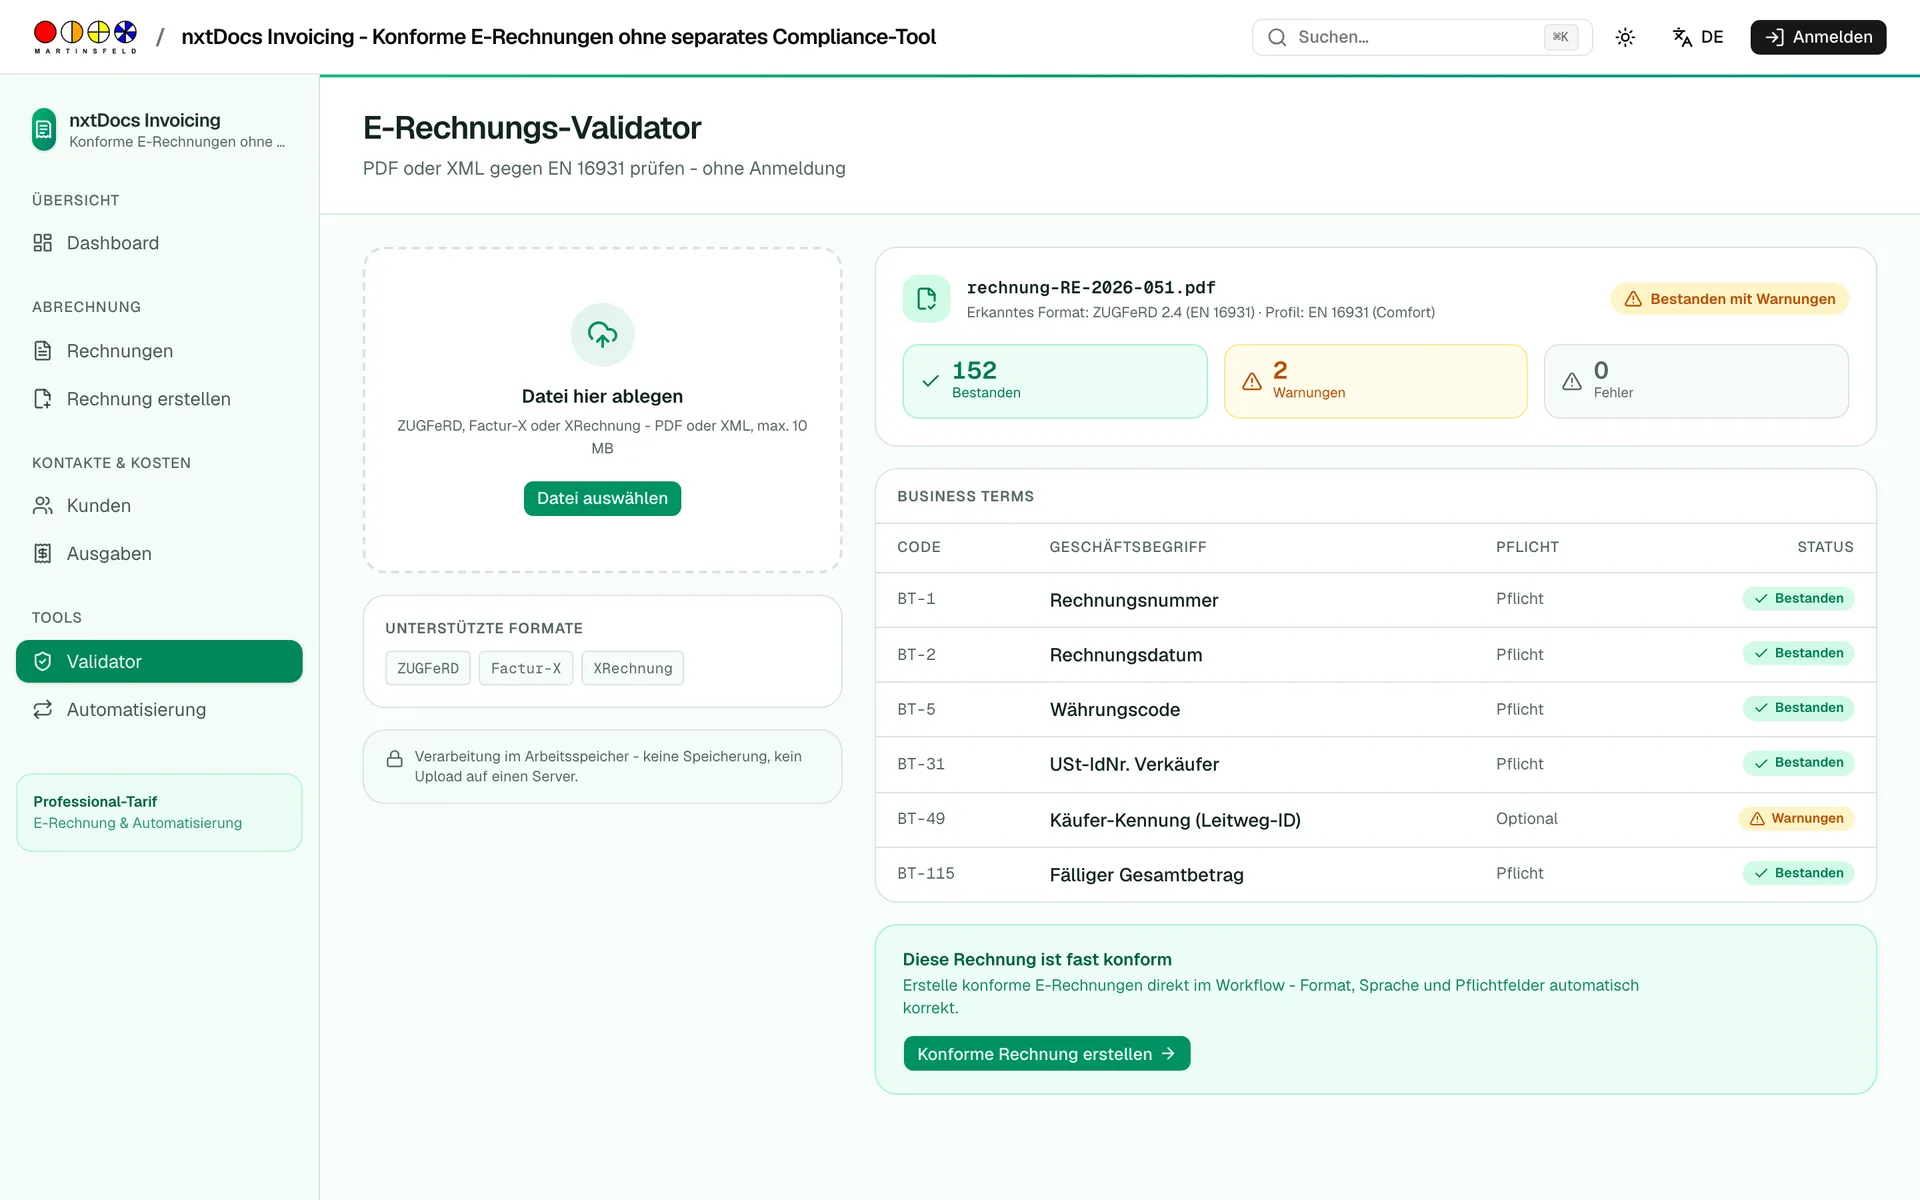Image resolution: width=1920 pixels, height=1200 pixels.
Task: Open Ausgaben in the sidebar
Action: [x=159, y=554]
